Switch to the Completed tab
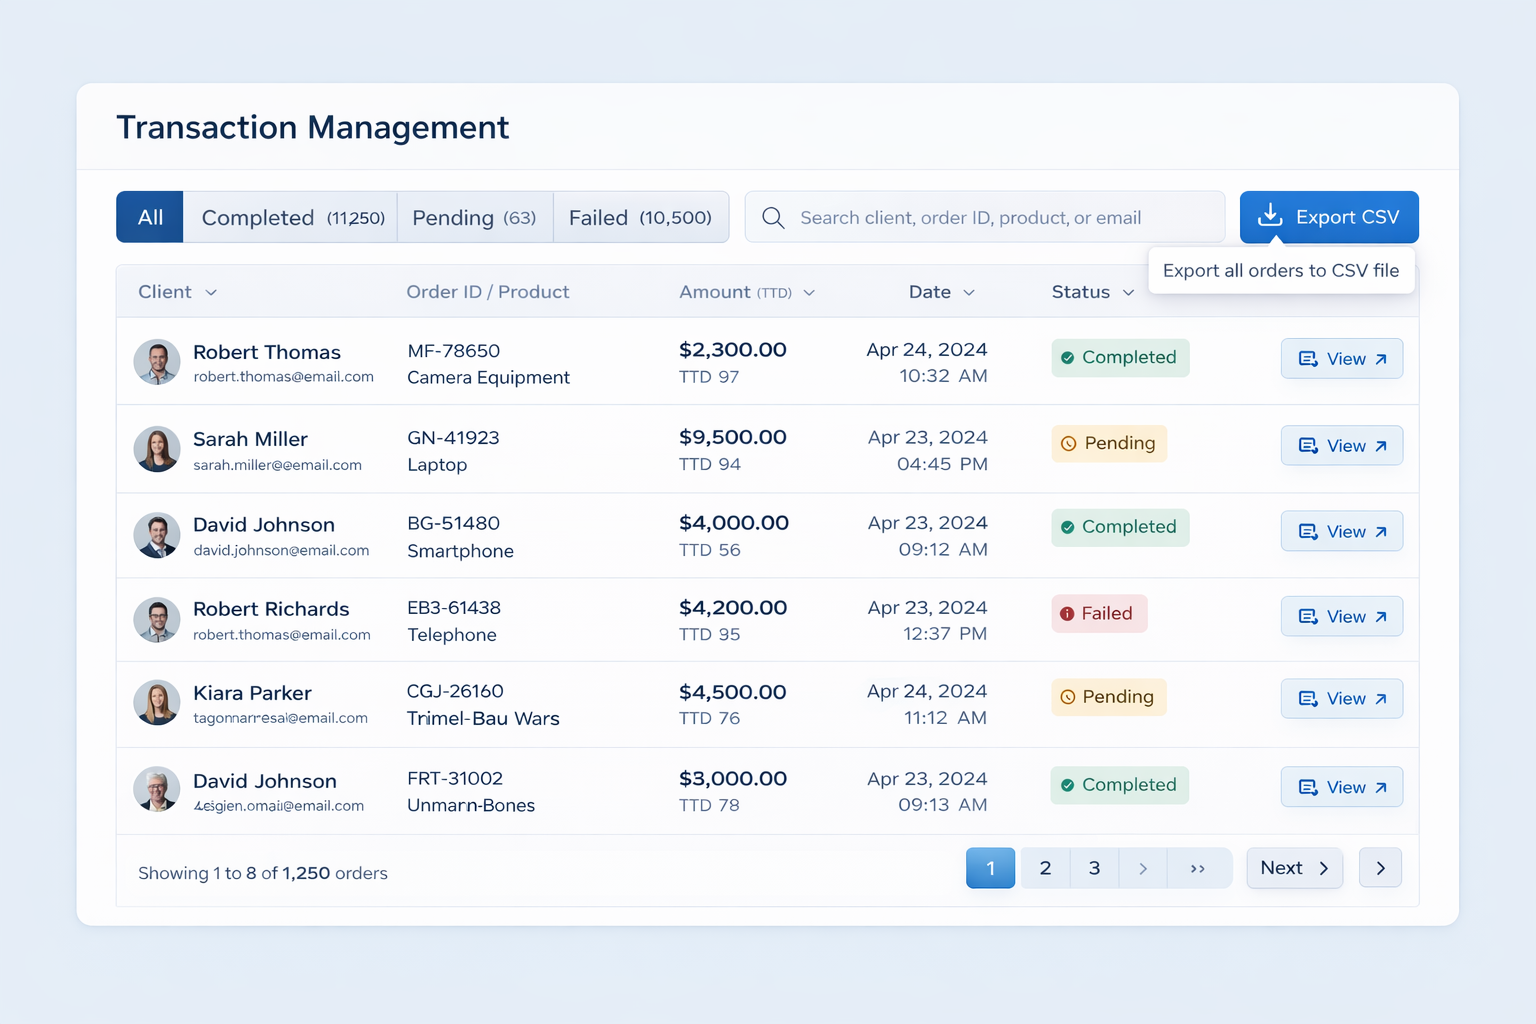Screen dimensions: 1536x1024 click(x=290, y=217)
